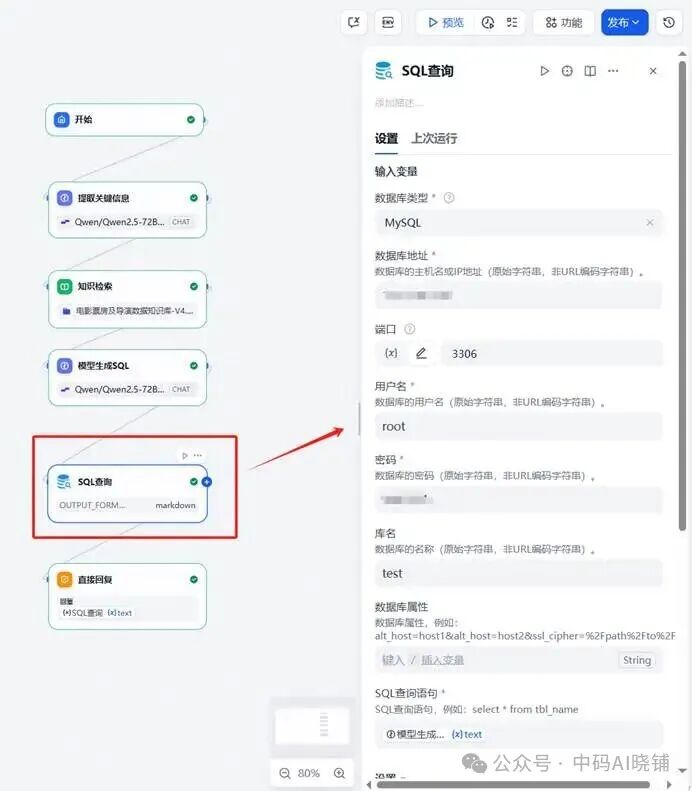Close the SQL查询 settings panel
Screen dimensions: 692x791
coord(653,71)
